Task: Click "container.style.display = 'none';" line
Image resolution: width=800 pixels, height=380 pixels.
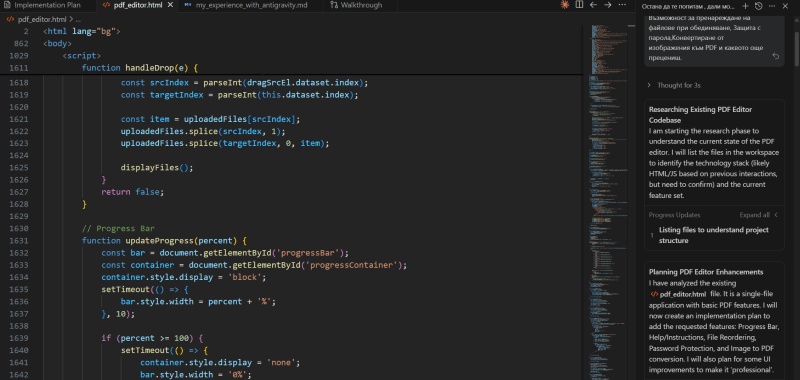Action: click(x=220, y=363)
